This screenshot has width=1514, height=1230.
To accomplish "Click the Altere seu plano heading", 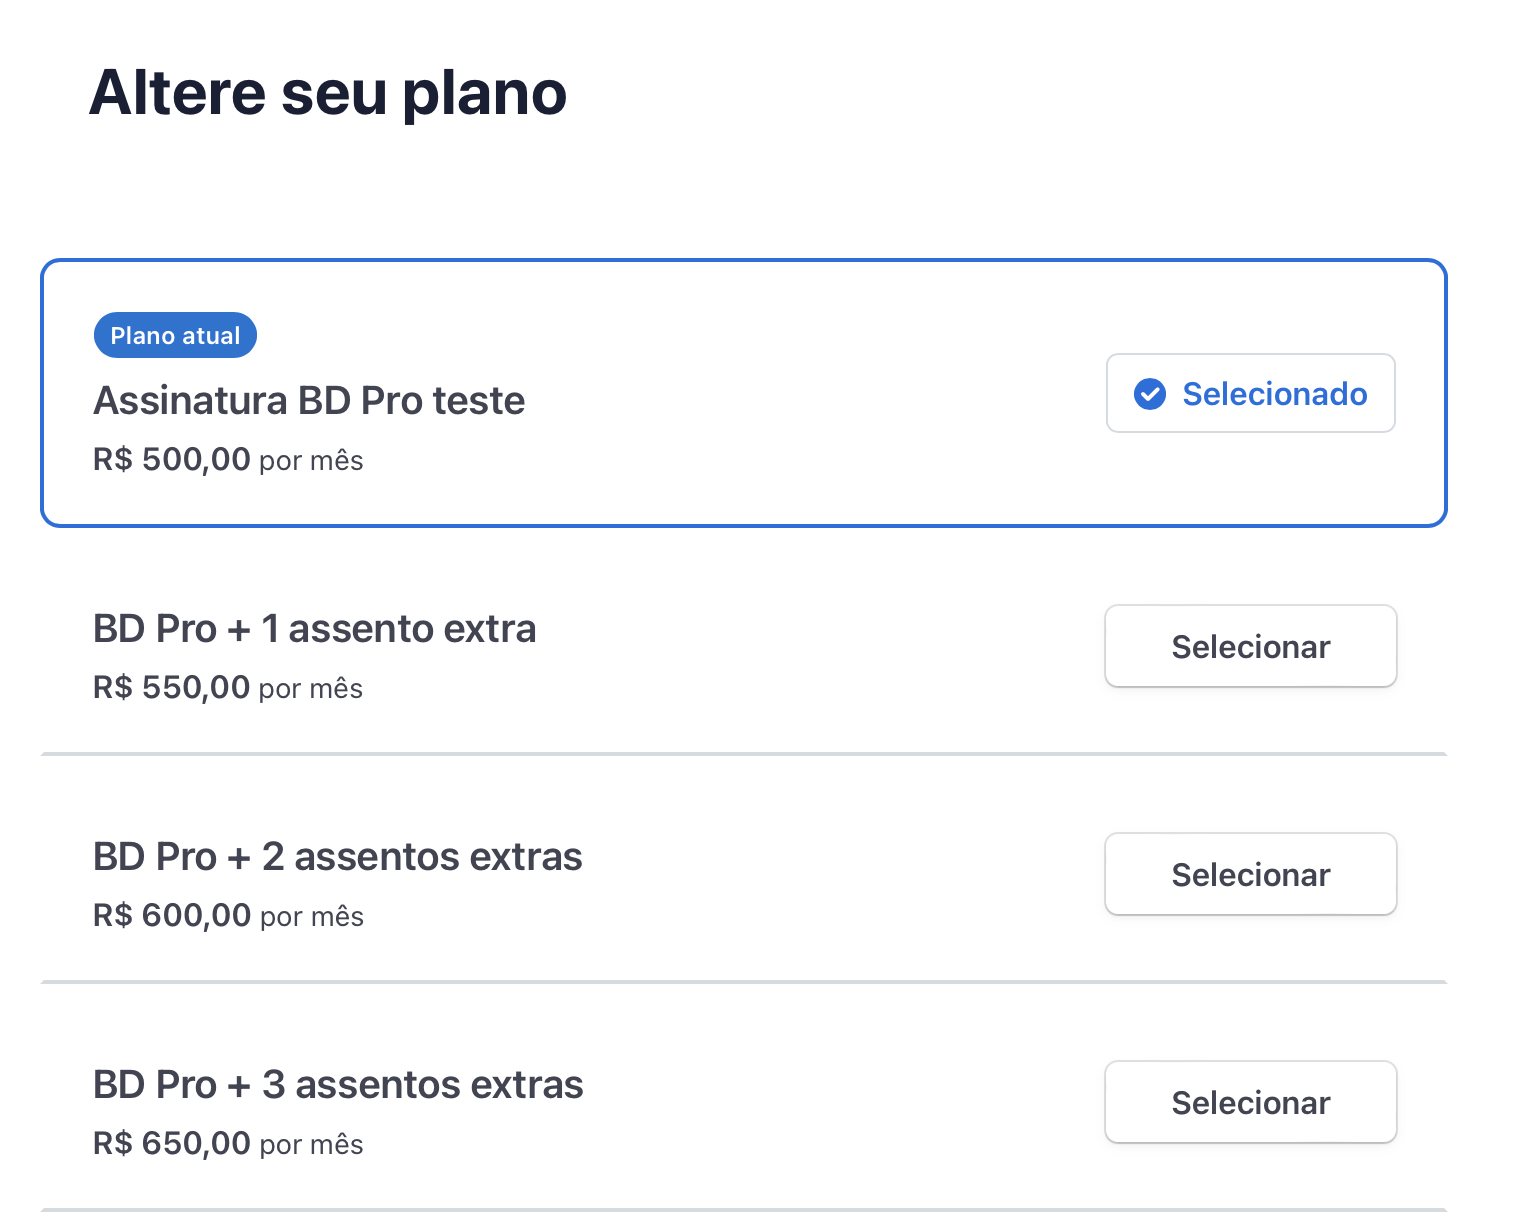I will click(x=328, y=93).
